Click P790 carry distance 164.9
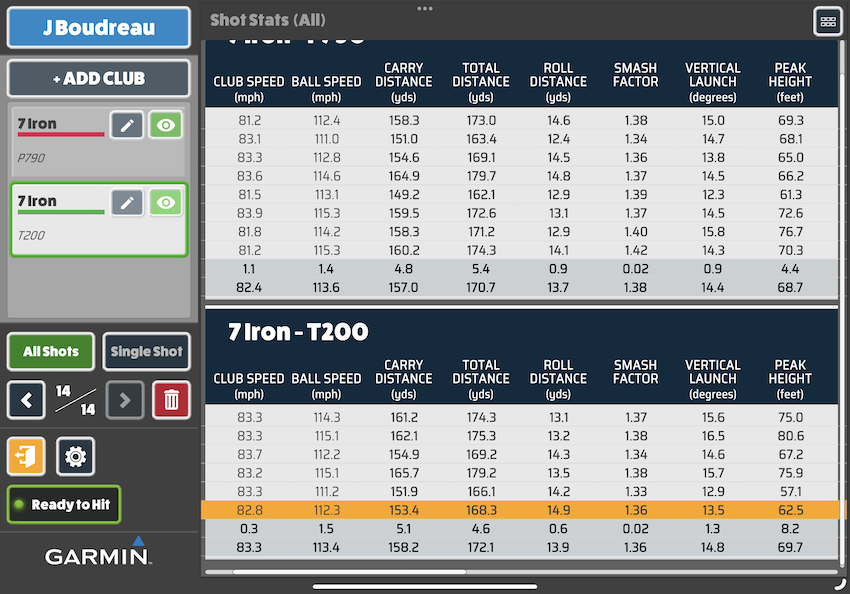The image size is (850, 594). (404, 176)
